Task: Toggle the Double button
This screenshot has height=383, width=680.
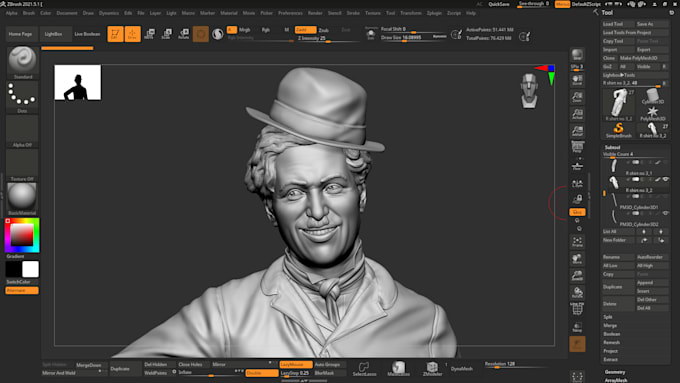Action: coord(262,373)
